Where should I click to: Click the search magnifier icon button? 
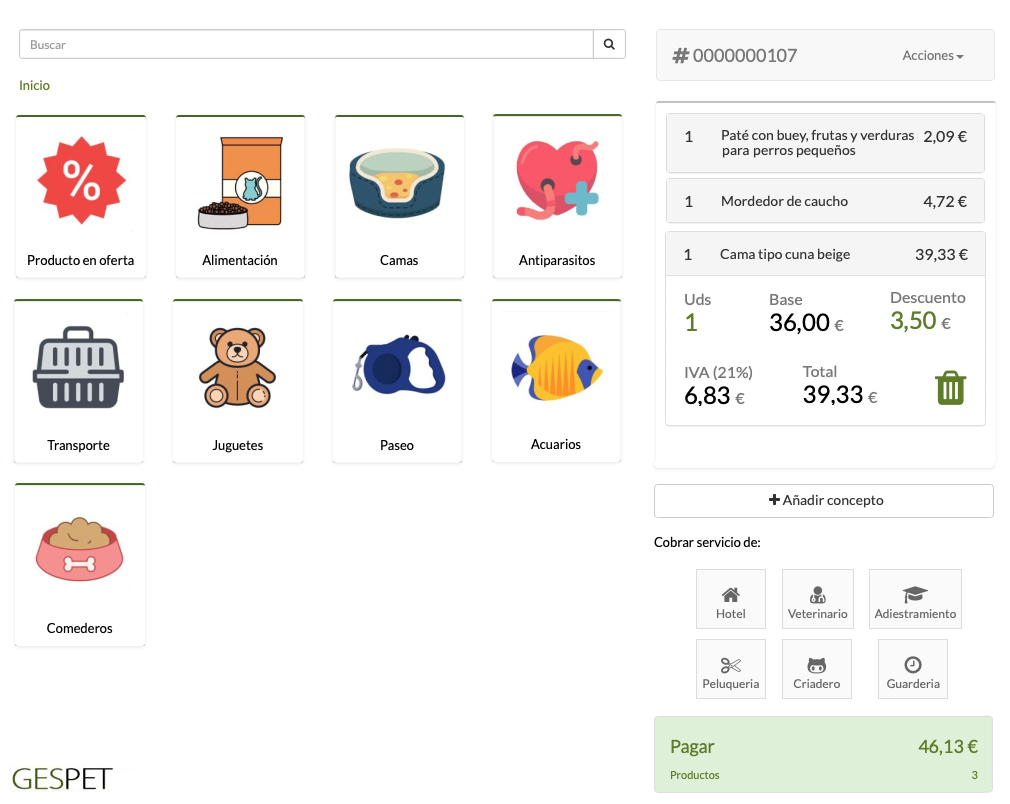pos(609,45)
